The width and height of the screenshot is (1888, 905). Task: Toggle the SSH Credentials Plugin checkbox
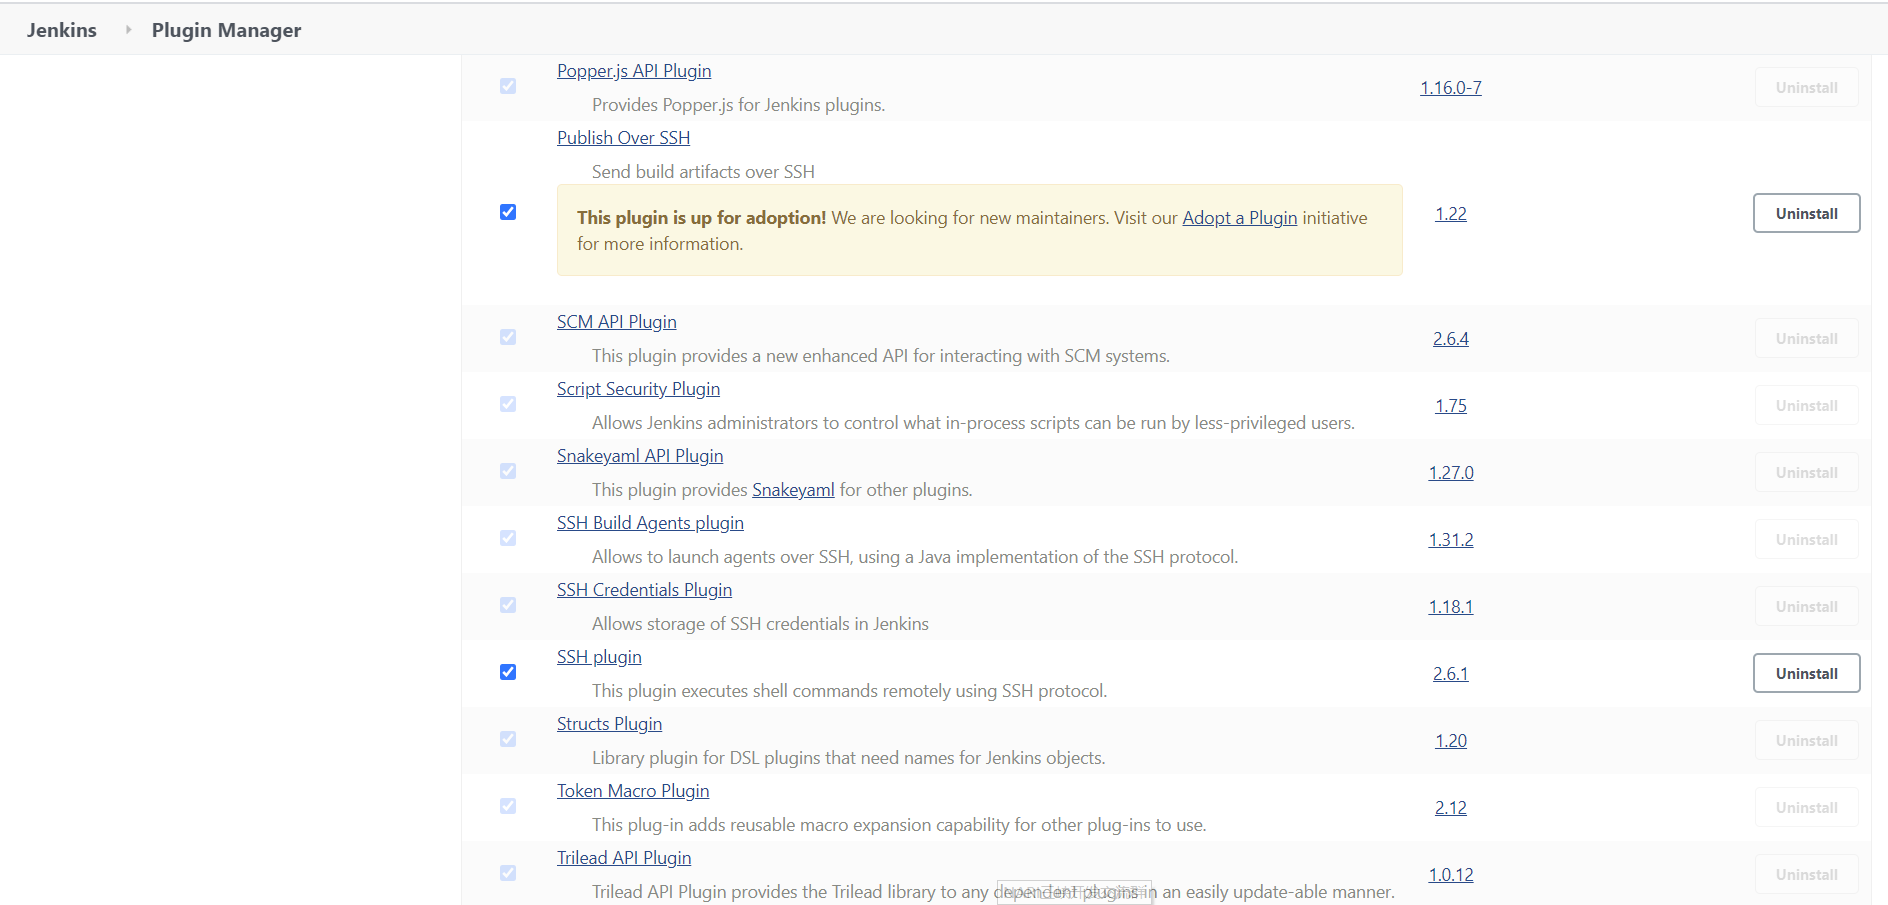click(x=508, y=605)
